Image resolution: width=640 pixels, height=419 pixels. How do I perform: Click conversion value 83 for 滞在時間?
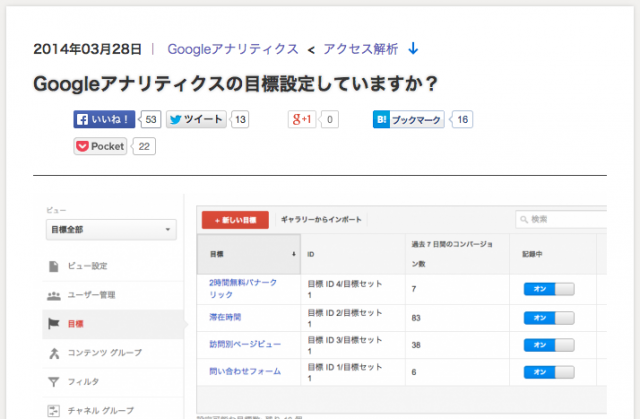[x=416, y=318]
